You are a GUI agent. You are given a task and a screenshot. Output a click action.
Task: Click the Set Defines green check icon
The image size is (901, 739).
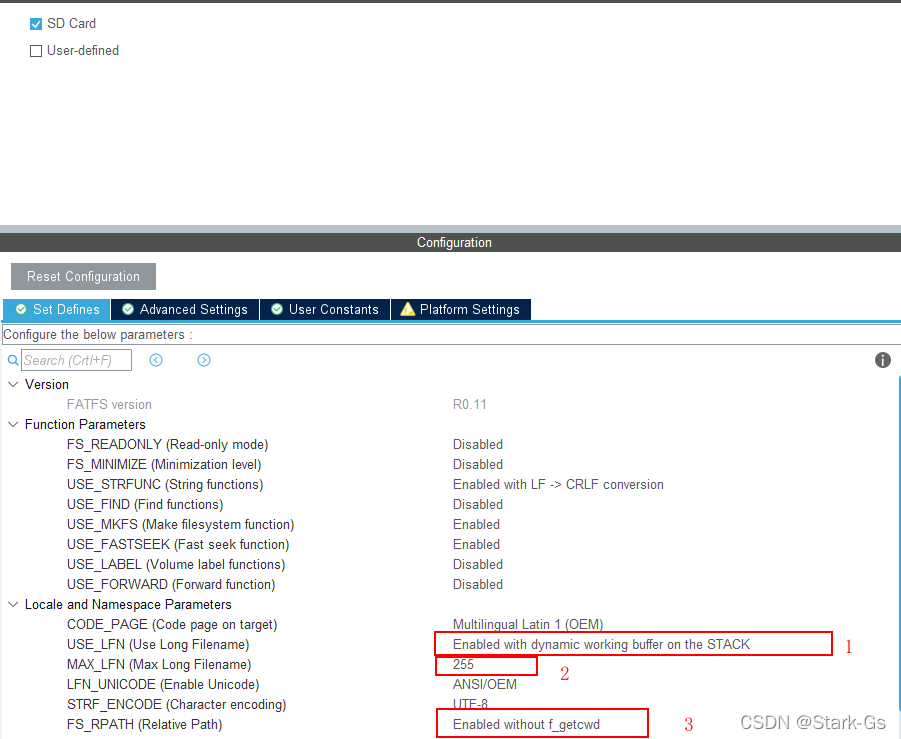point(21,309)
